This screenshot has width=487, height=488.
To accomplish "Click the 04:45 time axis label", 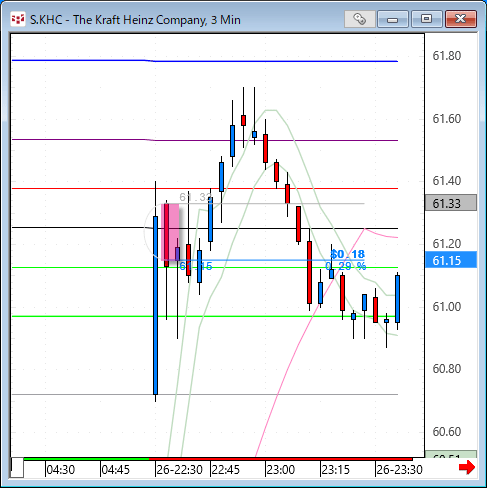I will [116, 470].
